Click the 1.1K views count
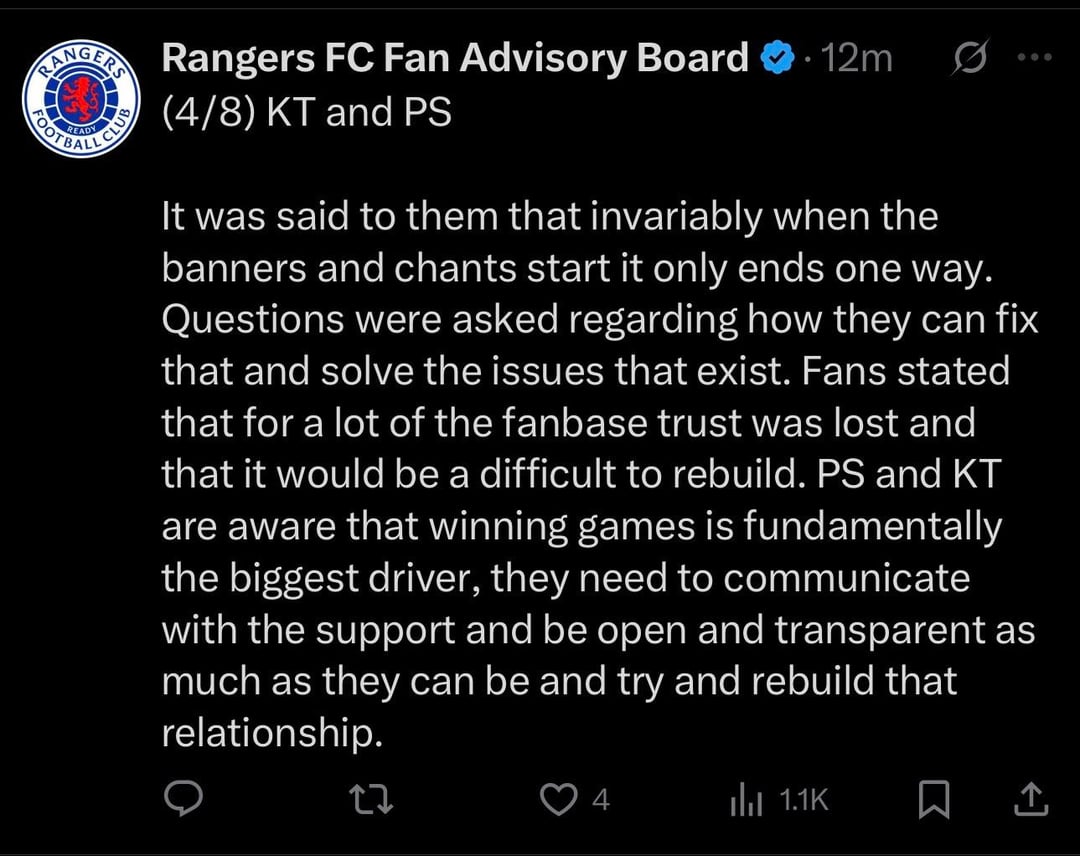The image size is (1080, 856). pos(804,800)
